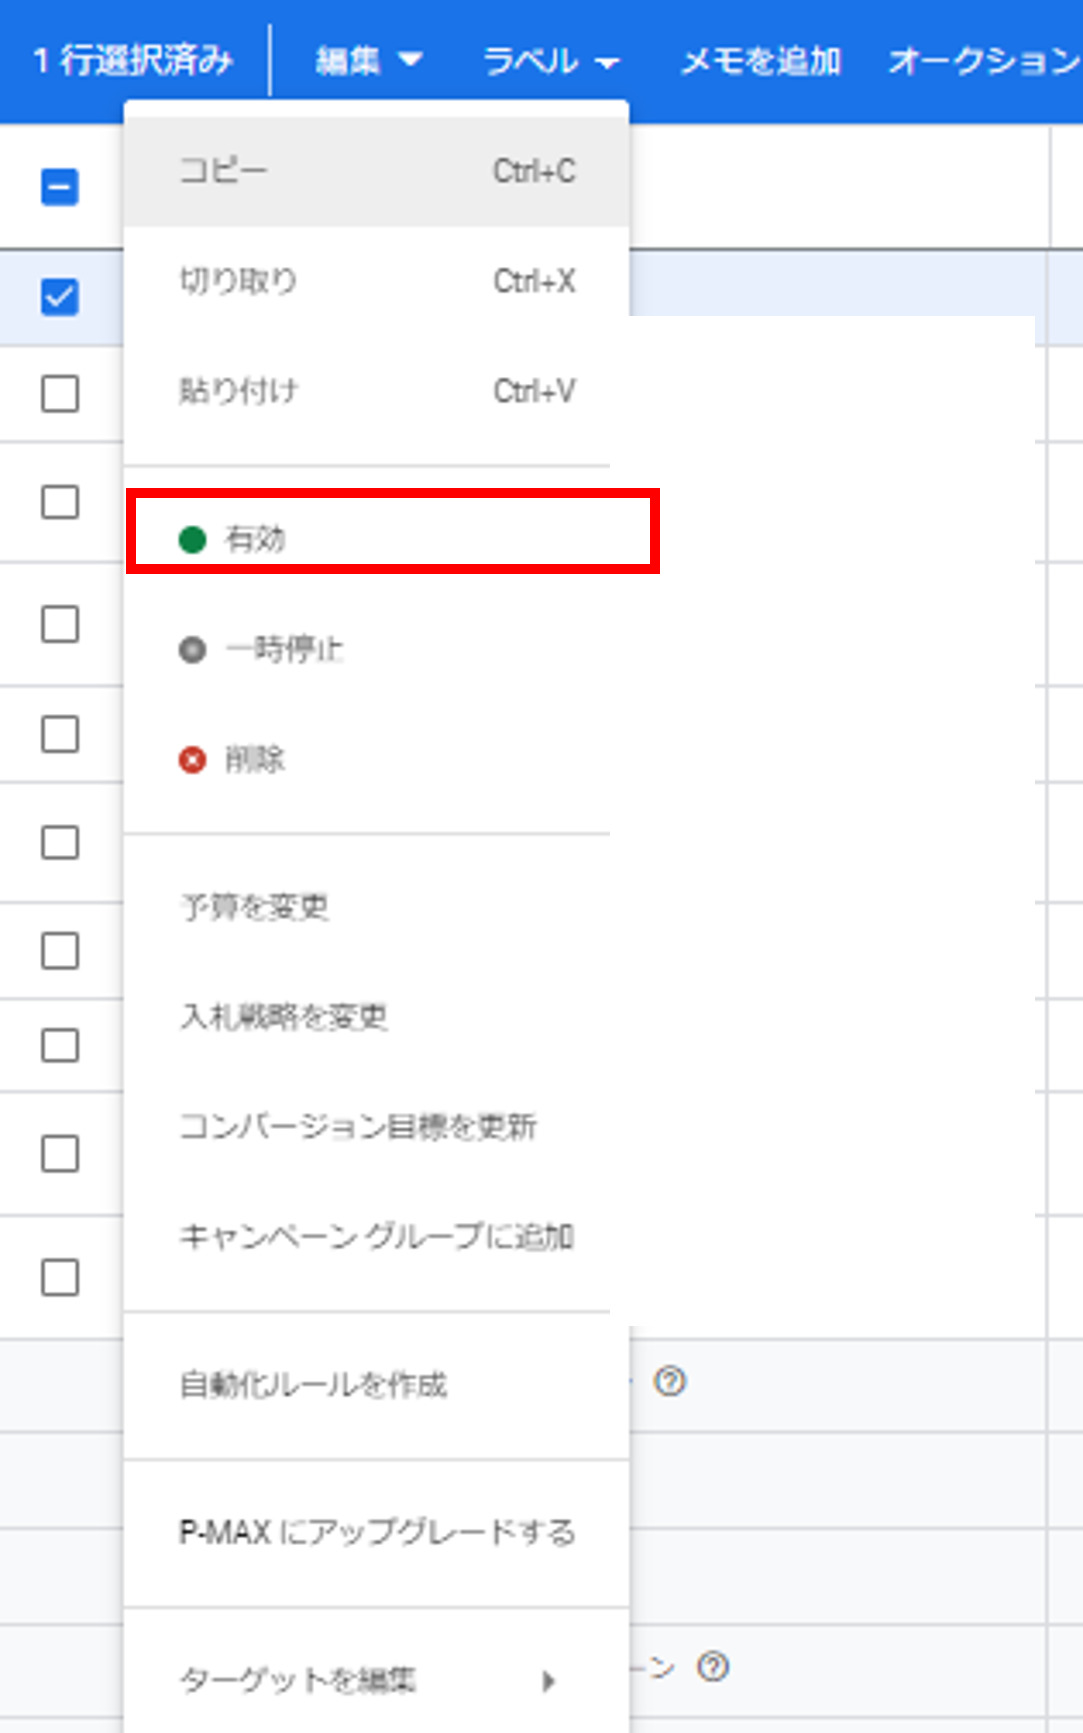This screenshot has height=1733, width=1083.
Task: Uncheck the selected row checkbox
Action: click(x=60, y=296)
